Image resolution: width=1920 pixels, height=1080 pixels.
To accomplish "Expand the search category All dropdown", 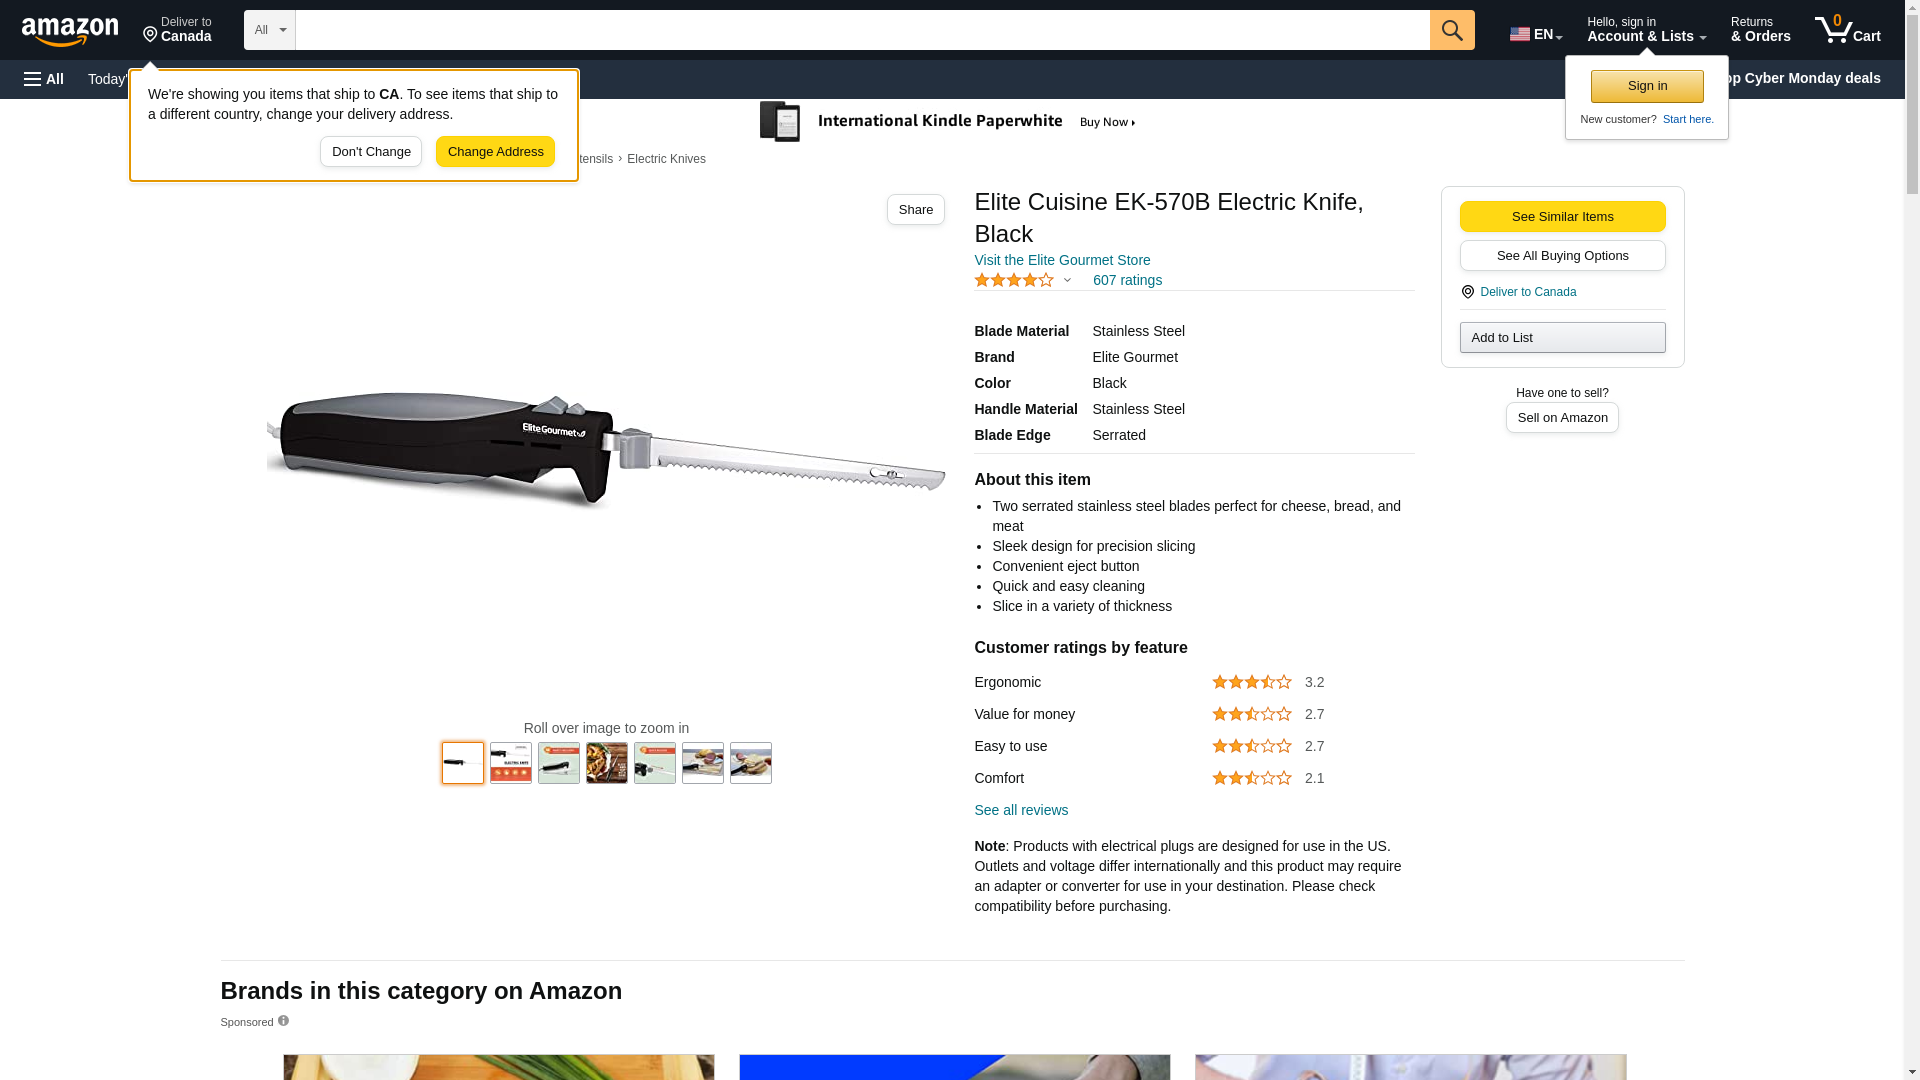I will pos(270,30).
